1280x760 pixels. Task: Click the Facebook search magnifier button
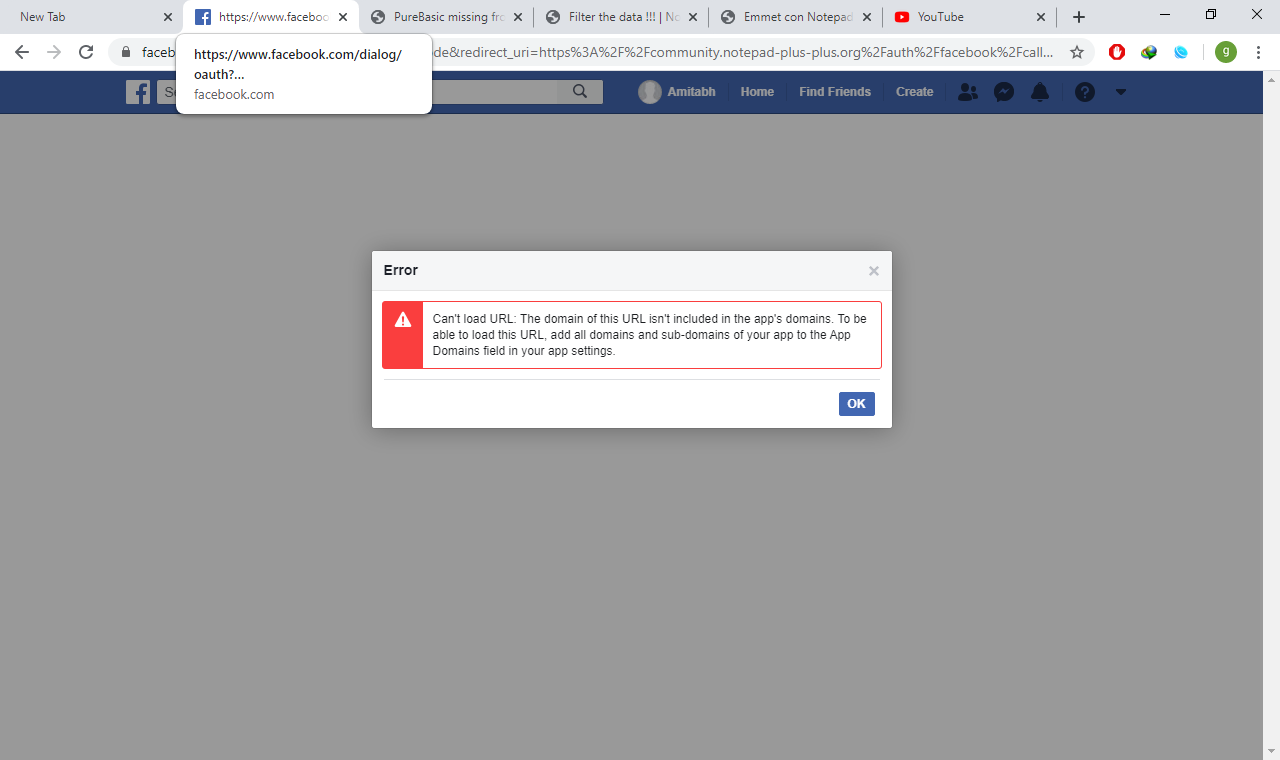pos(580,92)
